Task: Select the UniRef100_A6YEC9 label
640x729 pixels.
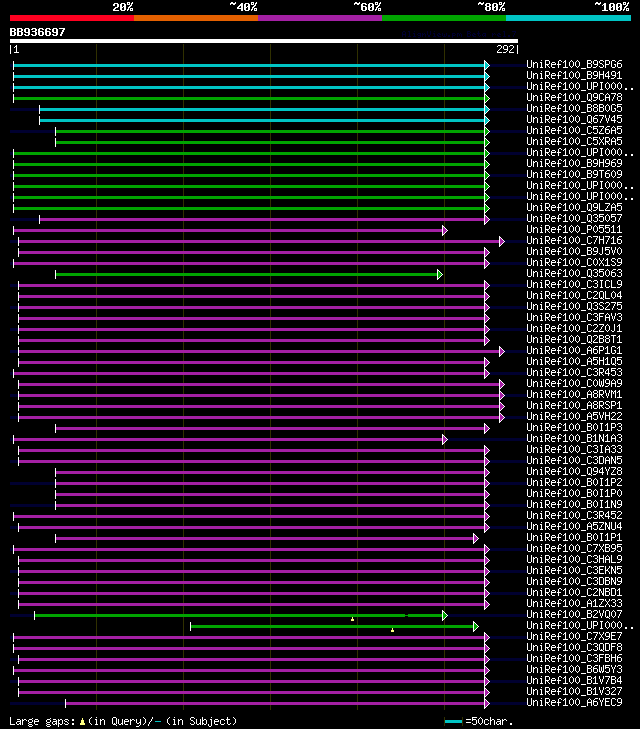Action: (x=574, y=702)
